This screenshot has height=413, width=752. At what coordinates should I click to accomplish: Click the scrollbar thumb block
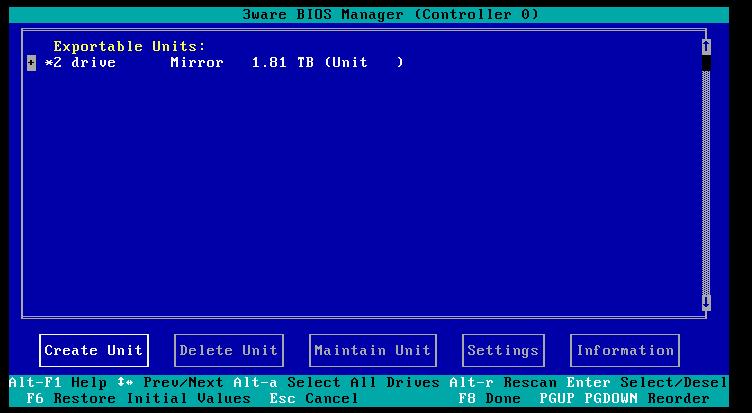click(706, 63)
